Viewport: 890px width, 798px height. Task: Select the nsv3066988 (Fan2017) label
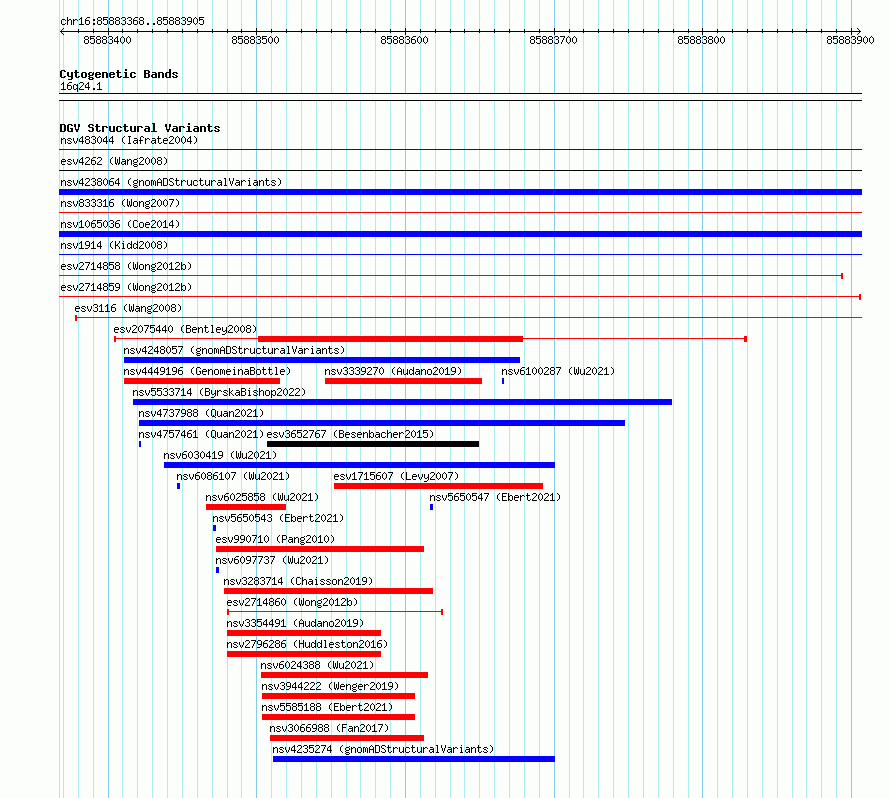(x=329, y=728)
